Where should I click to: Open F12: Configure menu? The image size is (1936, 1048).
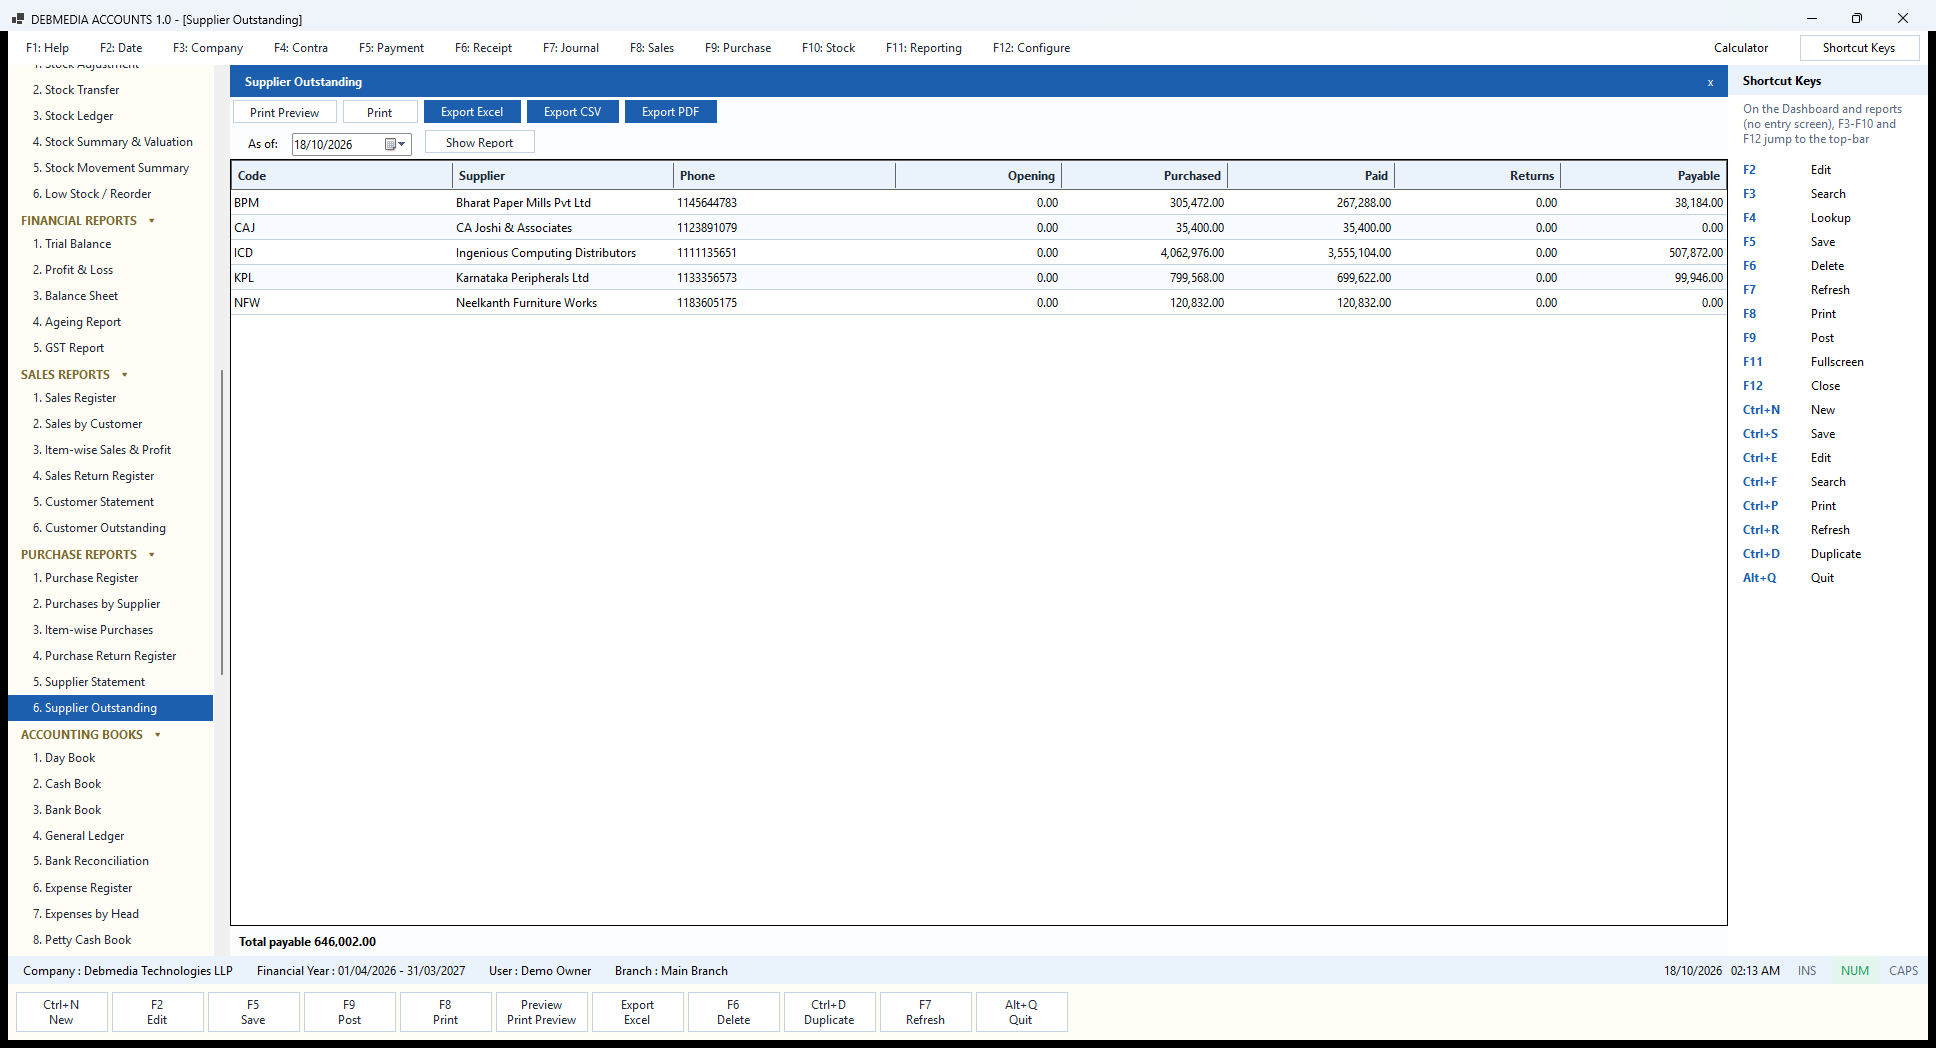pos(1031,48)
